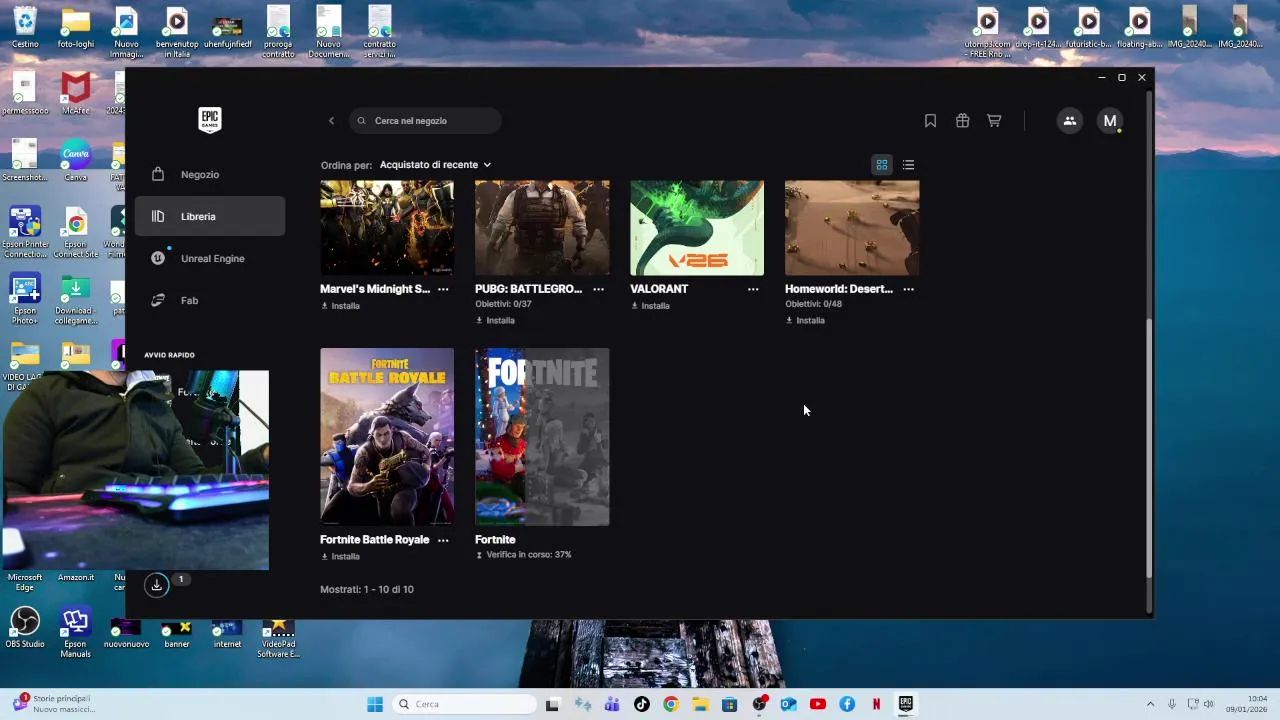The image size is (1280, 720).
Task: Open the shopping cart icon
Action: pos(994,121)
